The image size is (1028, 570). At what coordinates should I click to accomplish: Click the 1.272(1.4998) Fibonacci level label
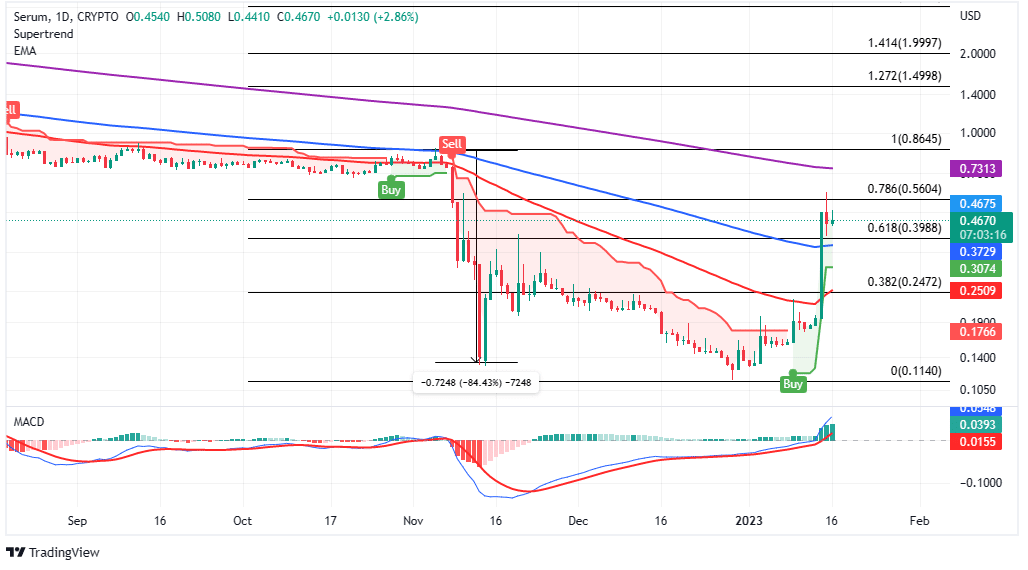point(904,76)
